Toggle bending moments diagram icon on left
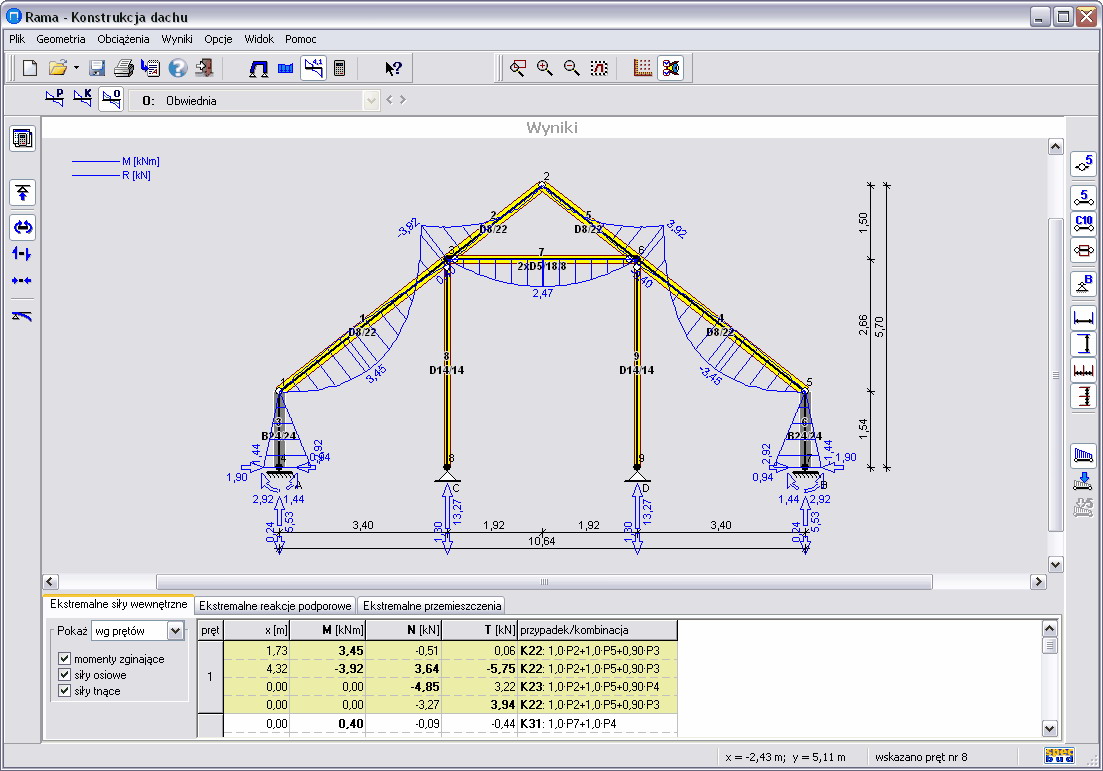The image size is (1103, 771). click(22, 227)
